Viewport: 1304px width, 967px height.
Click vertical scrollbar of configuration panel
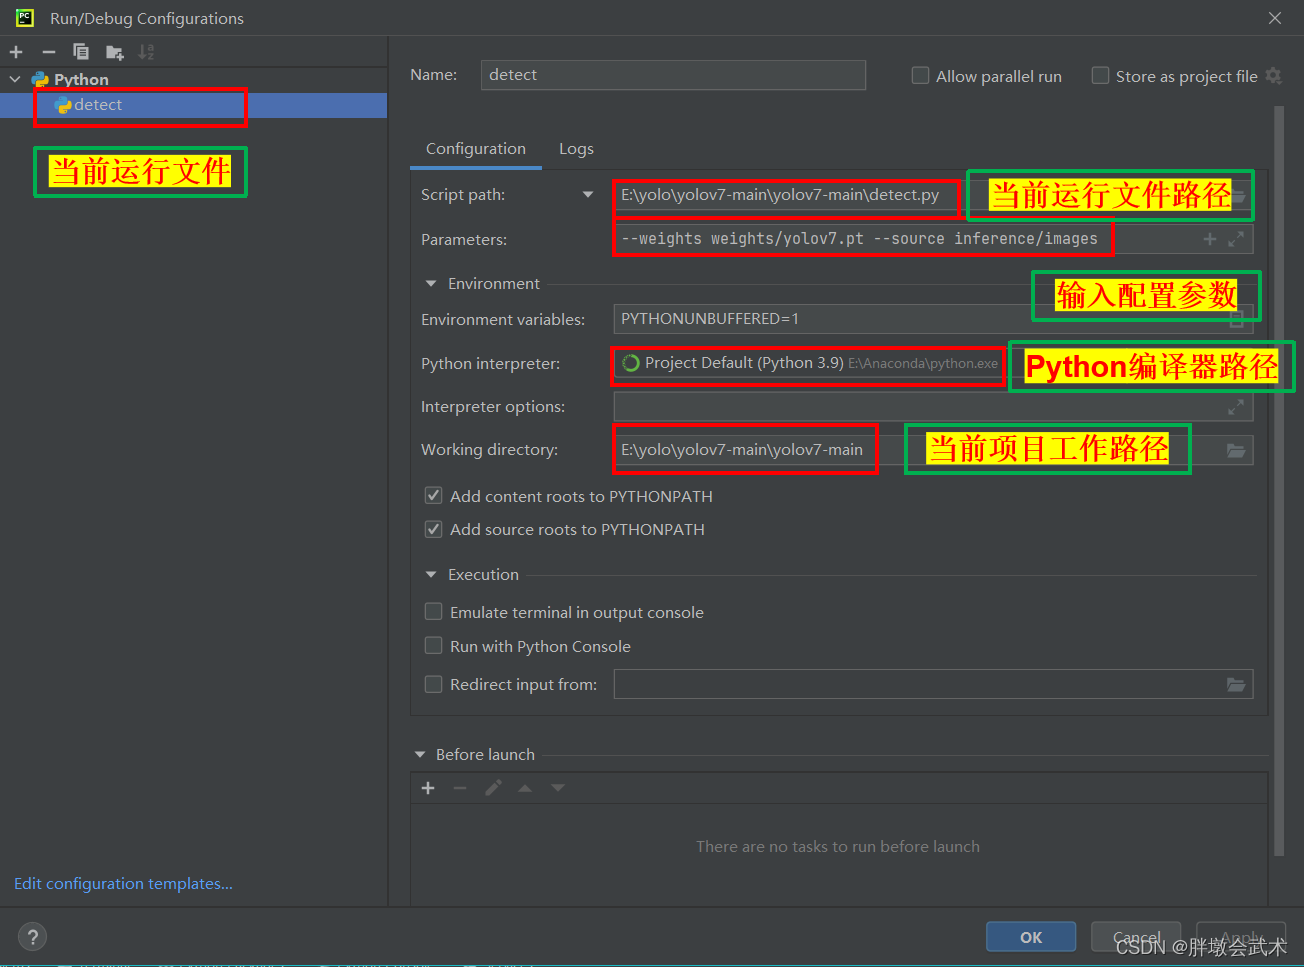click(1279, 480)
